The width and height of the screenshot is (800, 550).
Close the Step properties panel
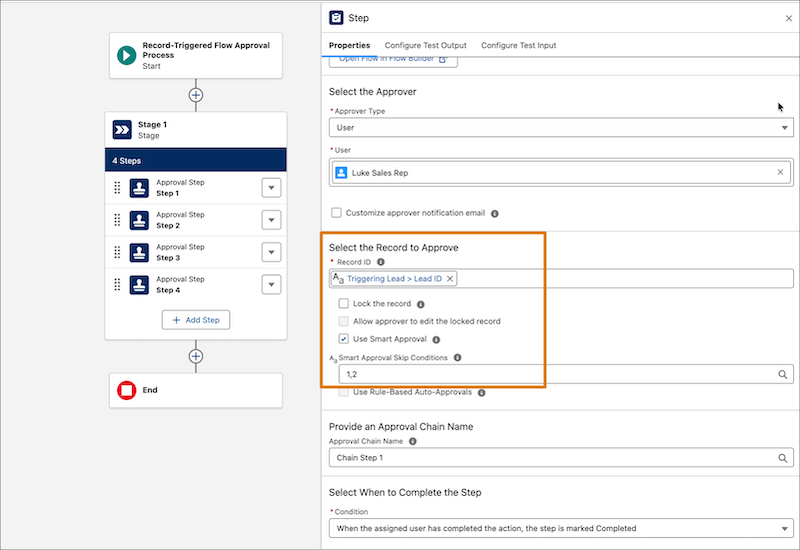tap(789, 18)
